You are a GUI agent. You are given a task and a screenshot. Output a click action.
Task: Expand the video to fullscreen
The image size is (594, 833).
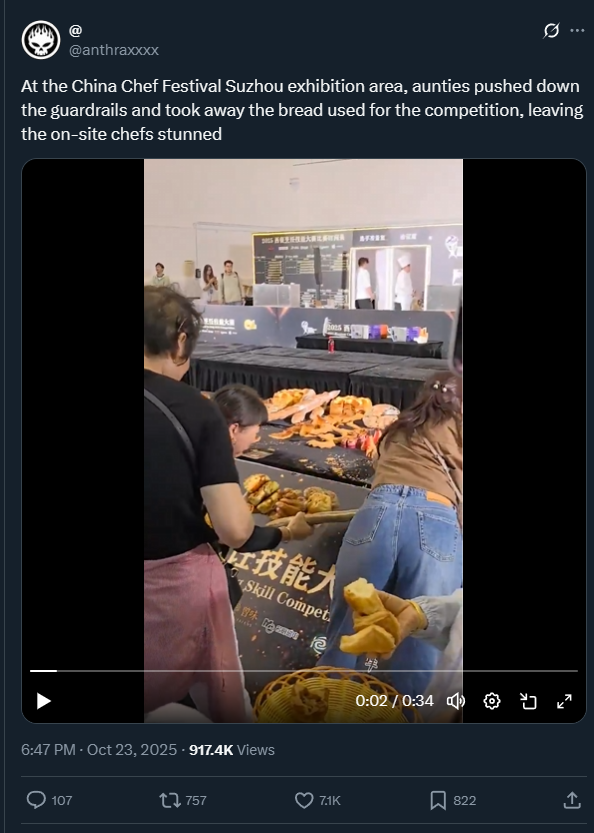[564, 701]
